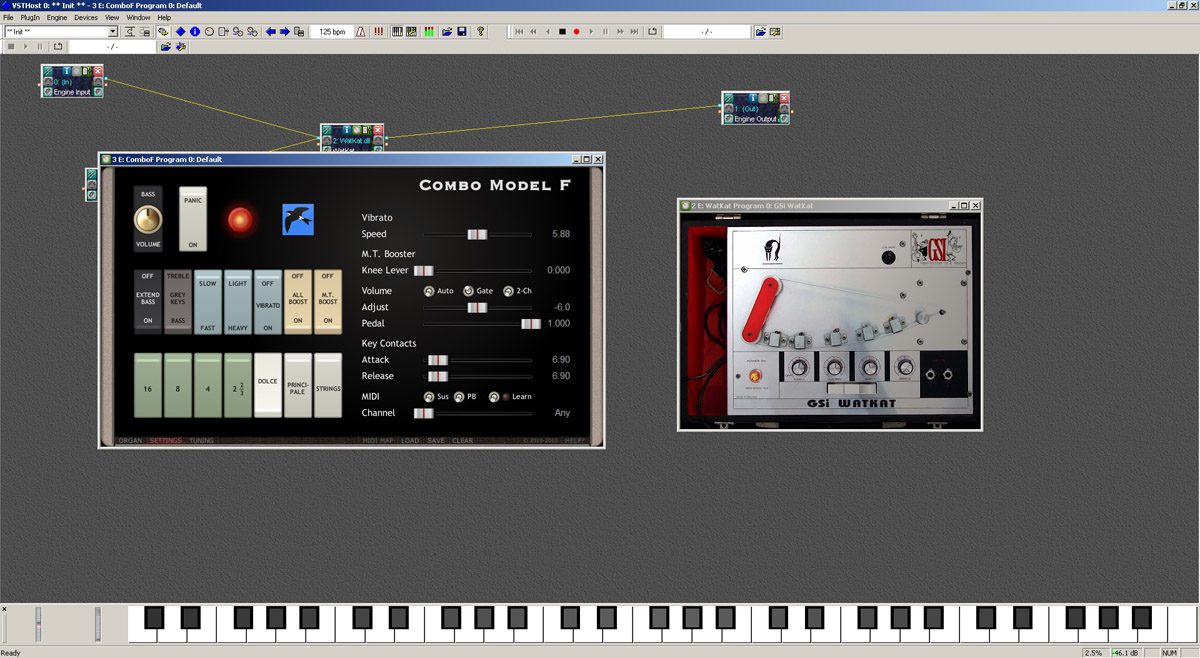Toggle the All Boost switch

click(298, 302)
